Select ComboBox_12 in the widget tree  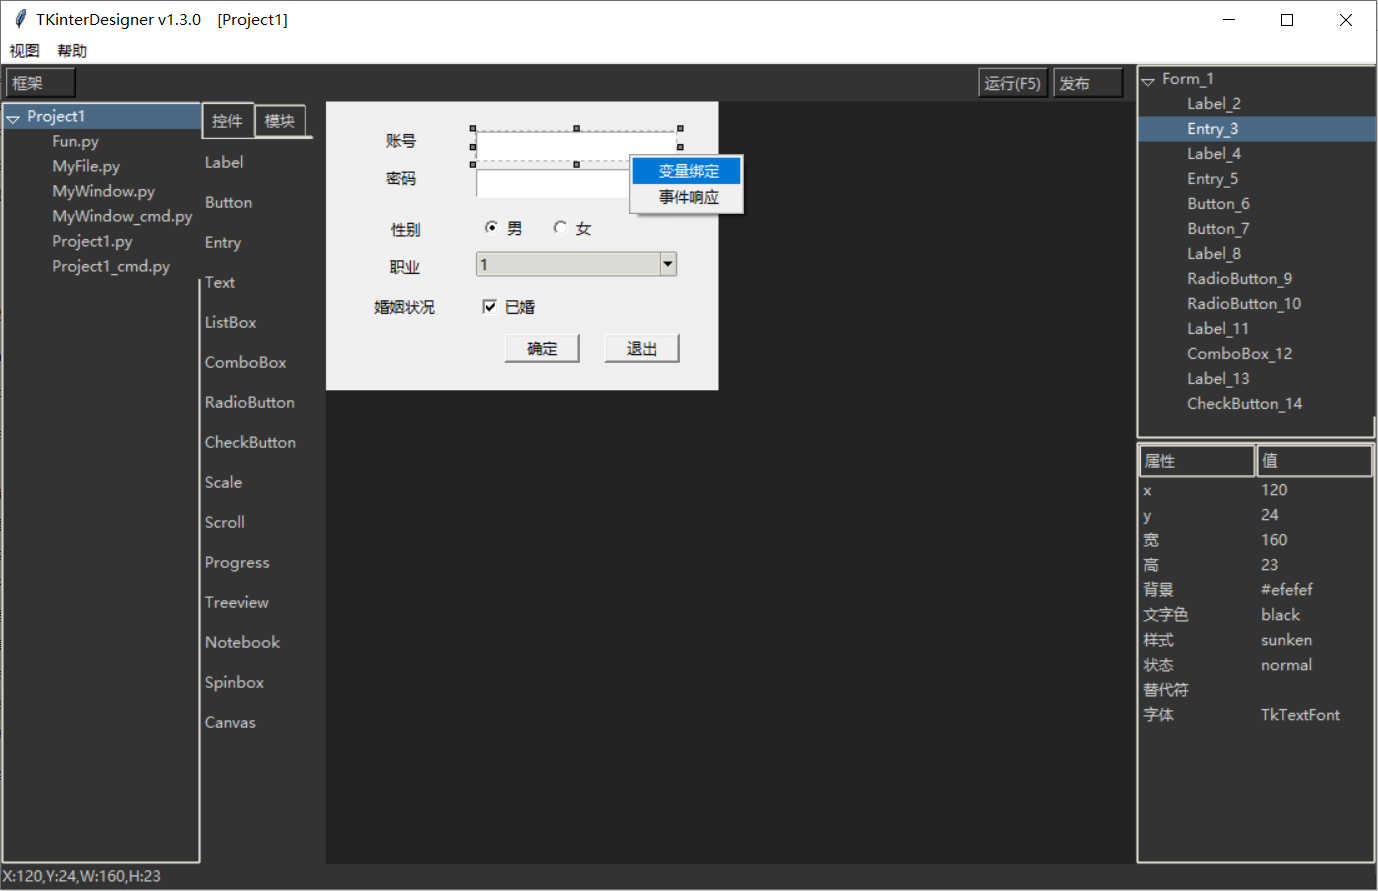[x=1239, y=354]
